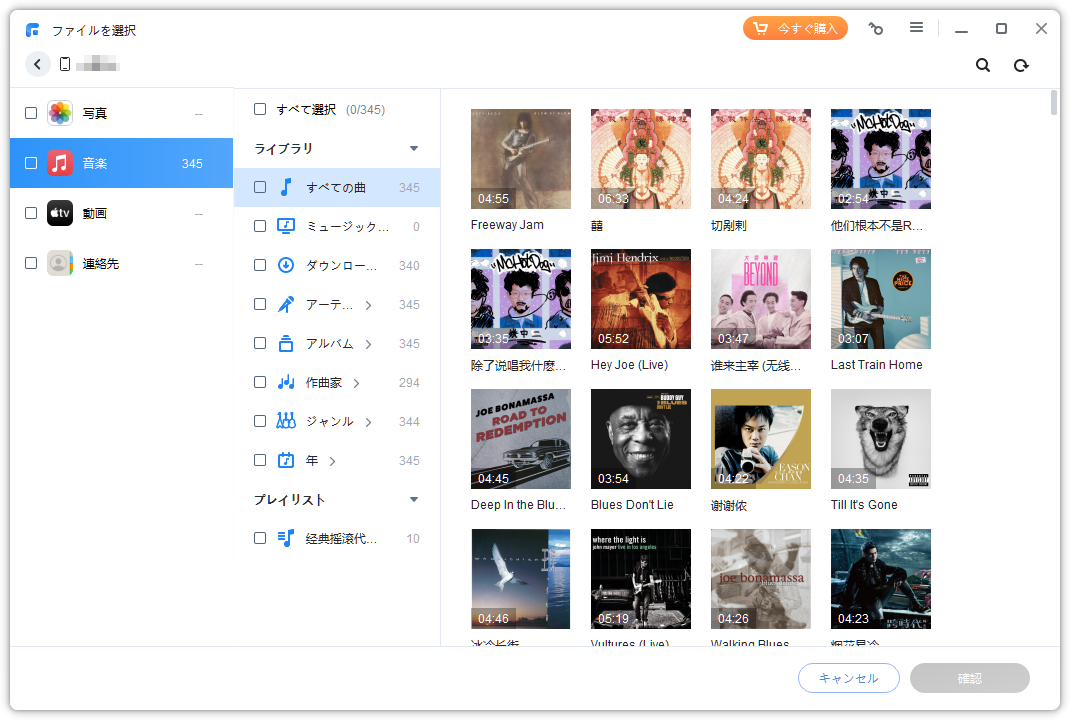Check the 写真 checkbox
The image size is (1070, 720).
click(31, 113)
